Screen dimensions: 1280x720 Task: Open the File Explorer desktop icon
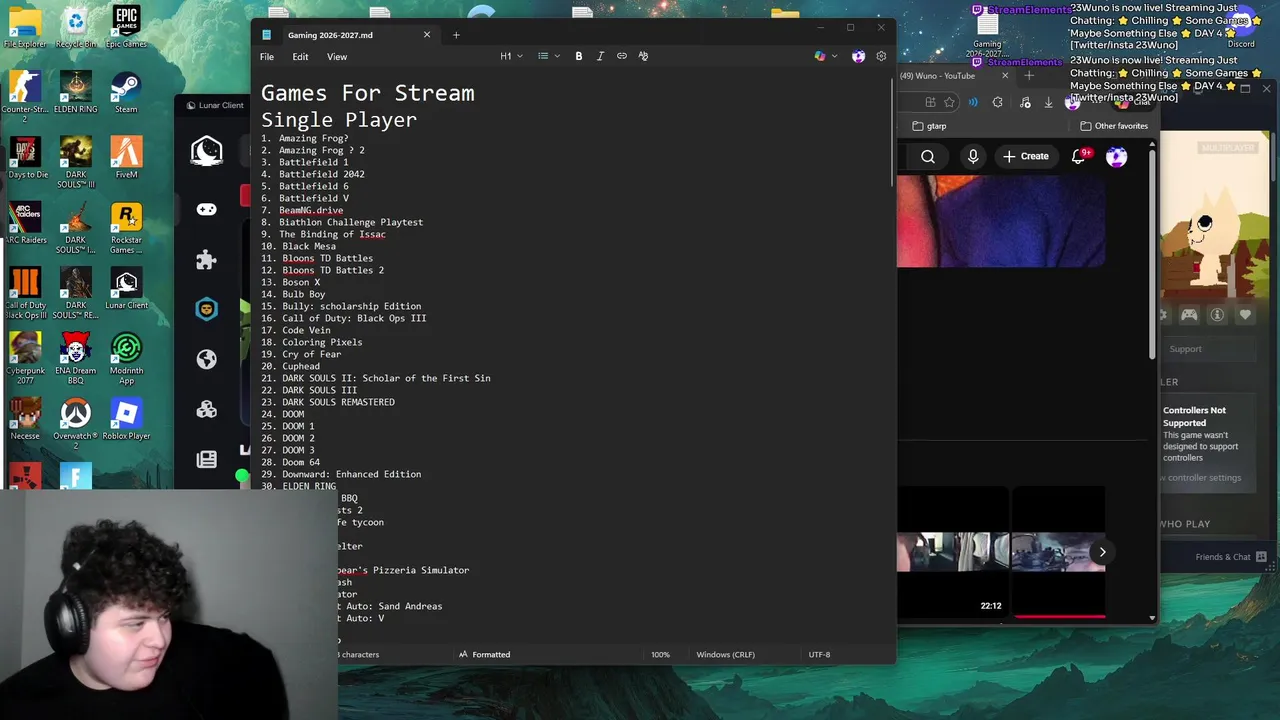[25, 27]
